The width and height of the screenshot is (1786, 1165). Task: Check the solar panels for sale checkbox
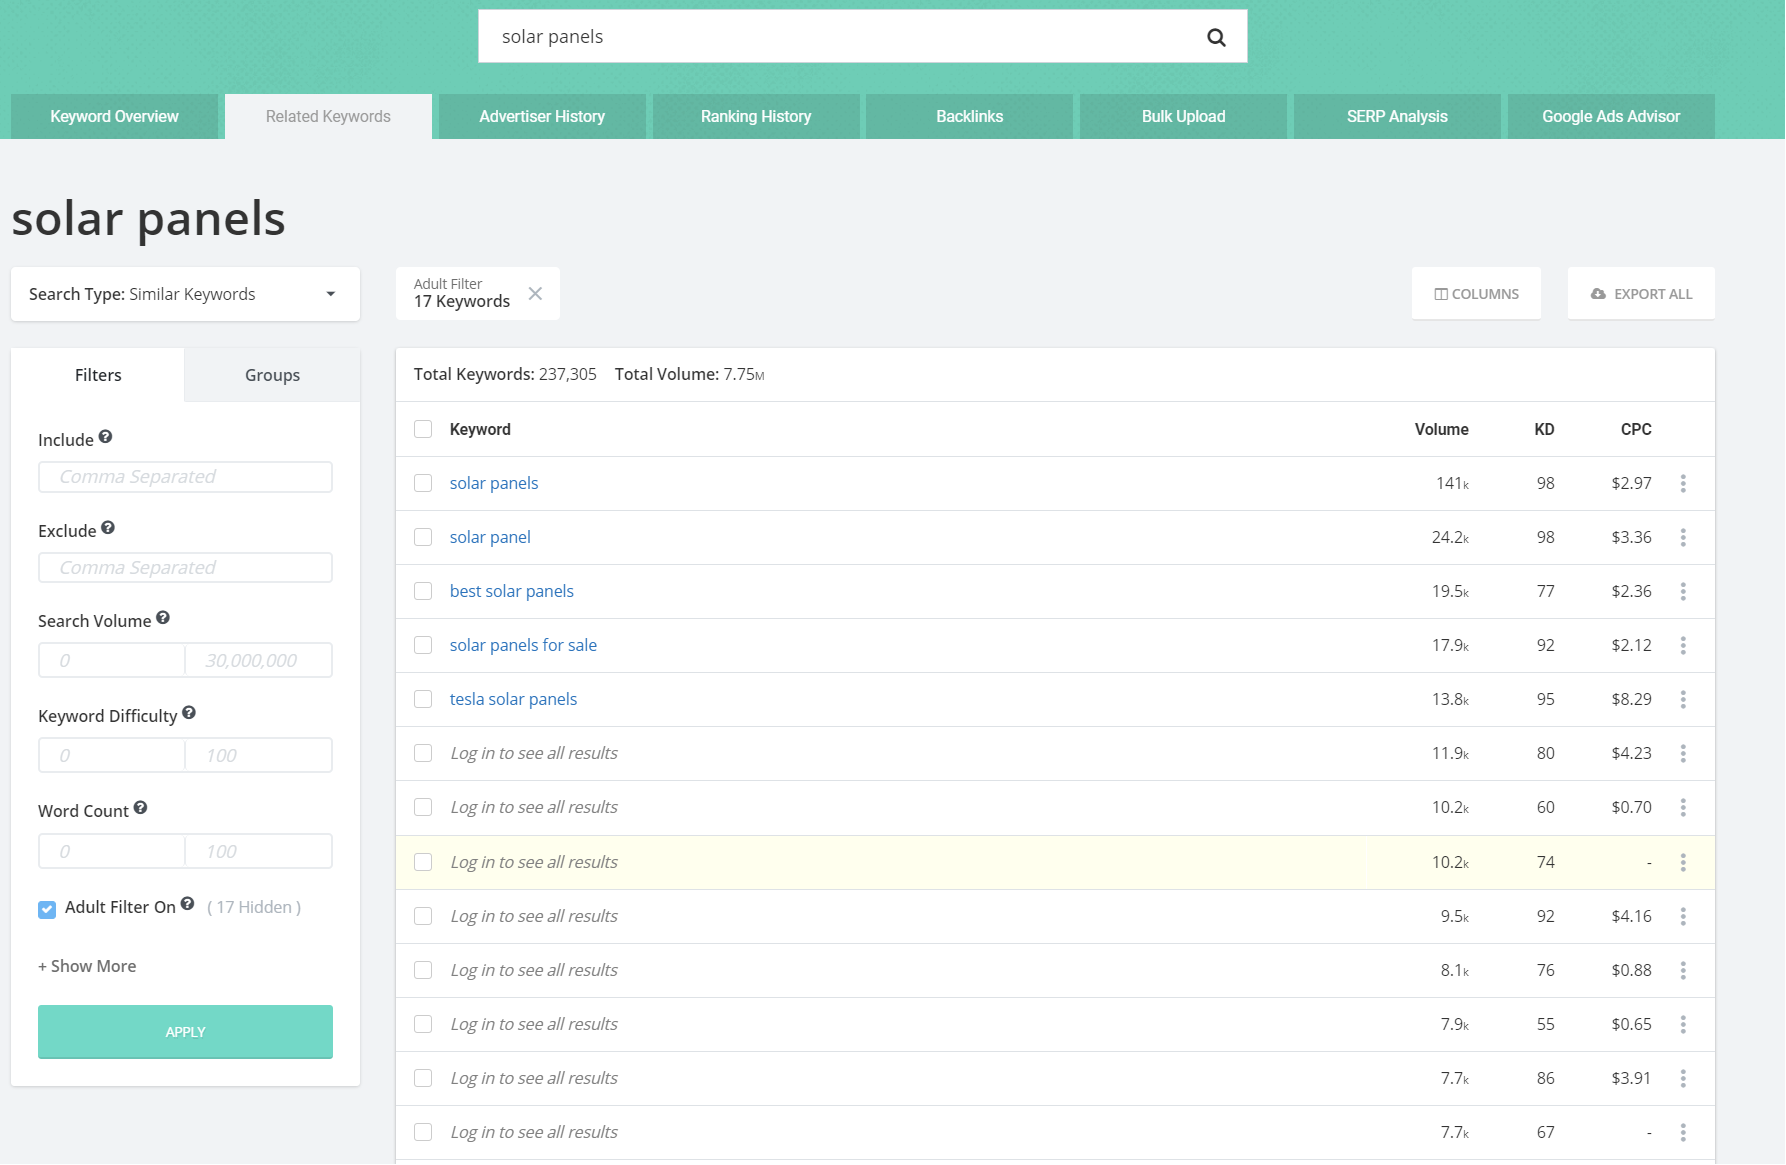tap(423, 645)
